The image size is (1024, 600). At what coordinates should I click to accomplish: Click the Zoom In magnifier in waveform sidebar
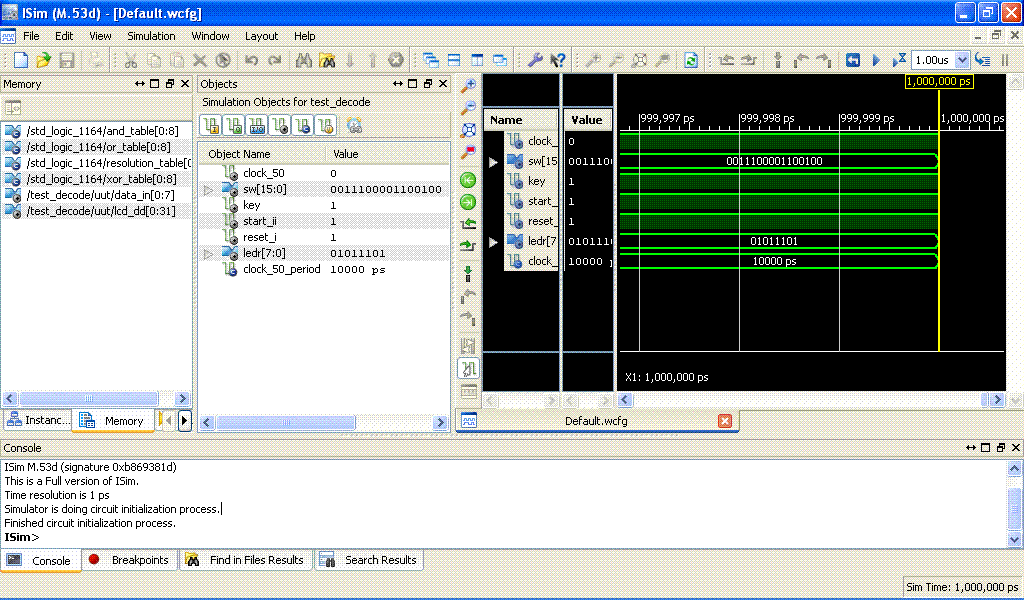click(468, 86)
